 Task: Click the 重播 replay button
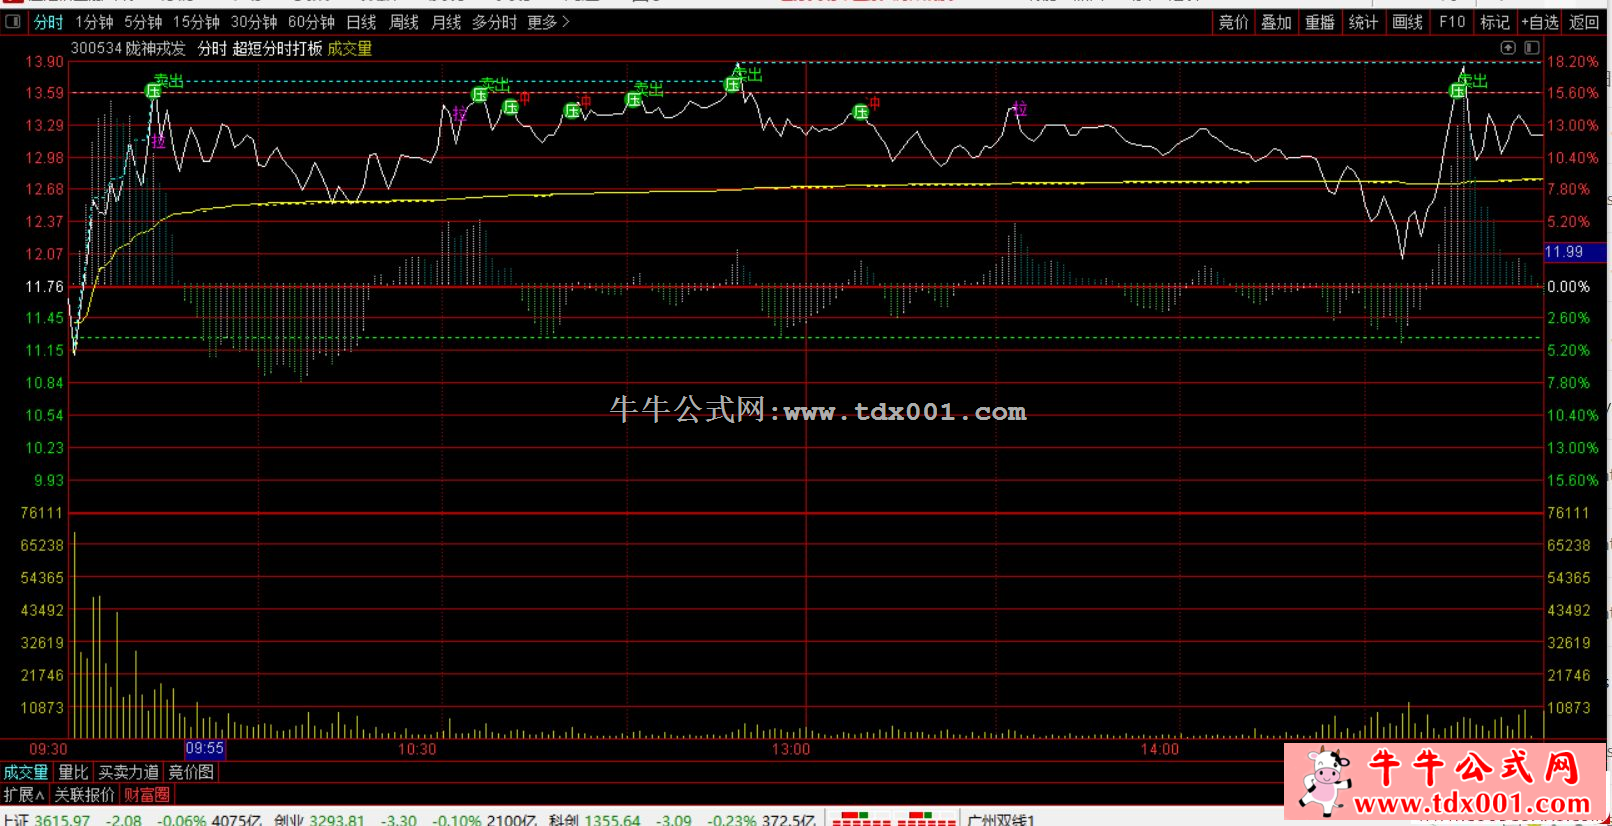1320,22
